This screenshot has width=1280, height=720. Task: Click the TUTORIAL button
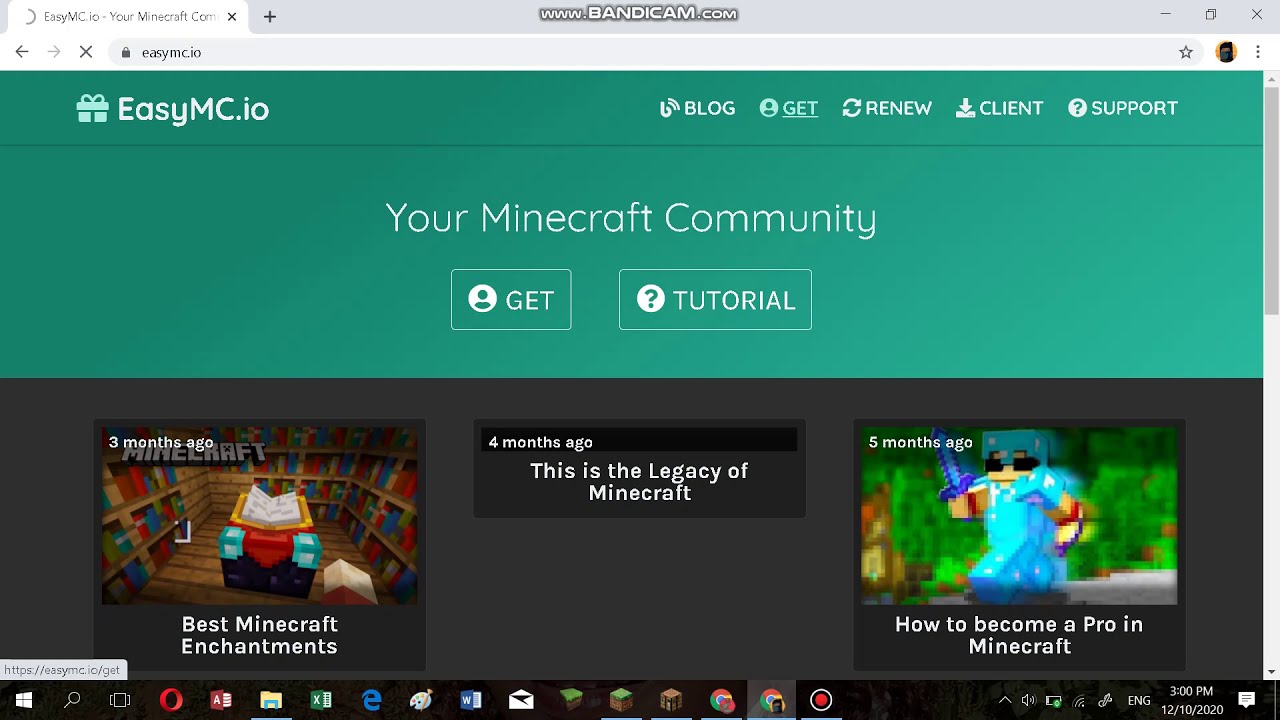click(715, 299)
